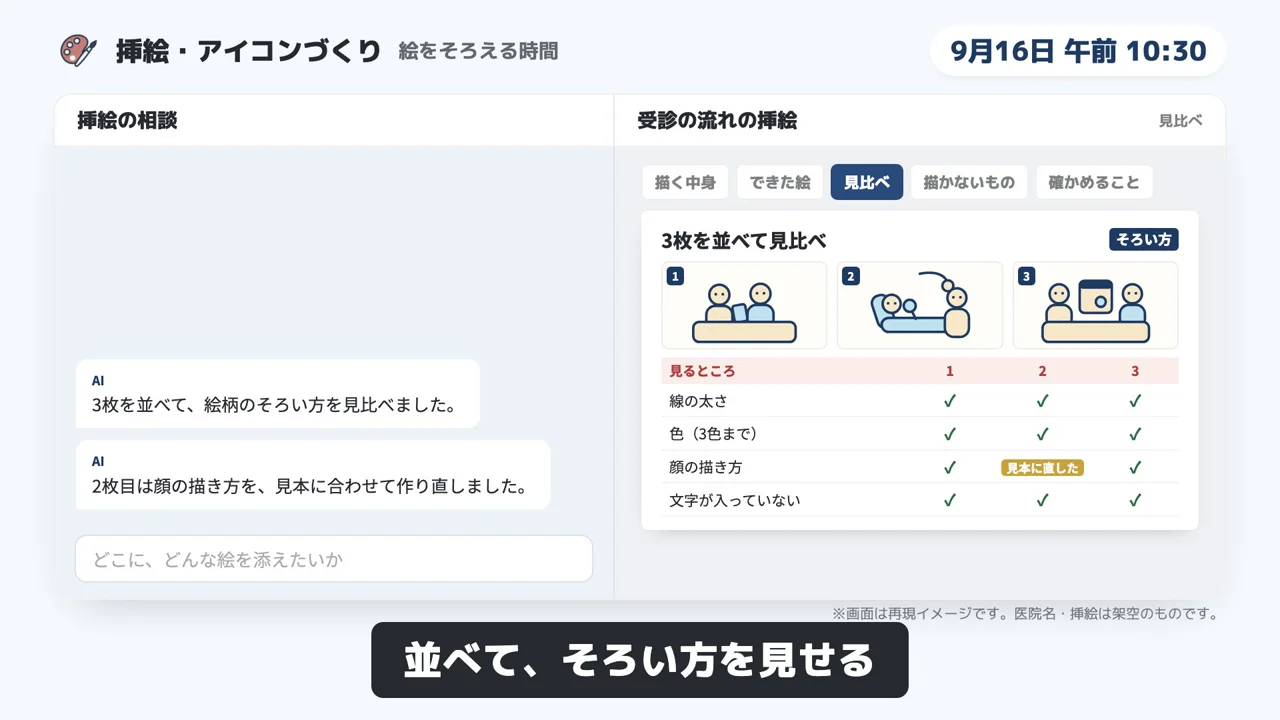
Task: Select the 線の太さ row label
Action: [699, 401]
